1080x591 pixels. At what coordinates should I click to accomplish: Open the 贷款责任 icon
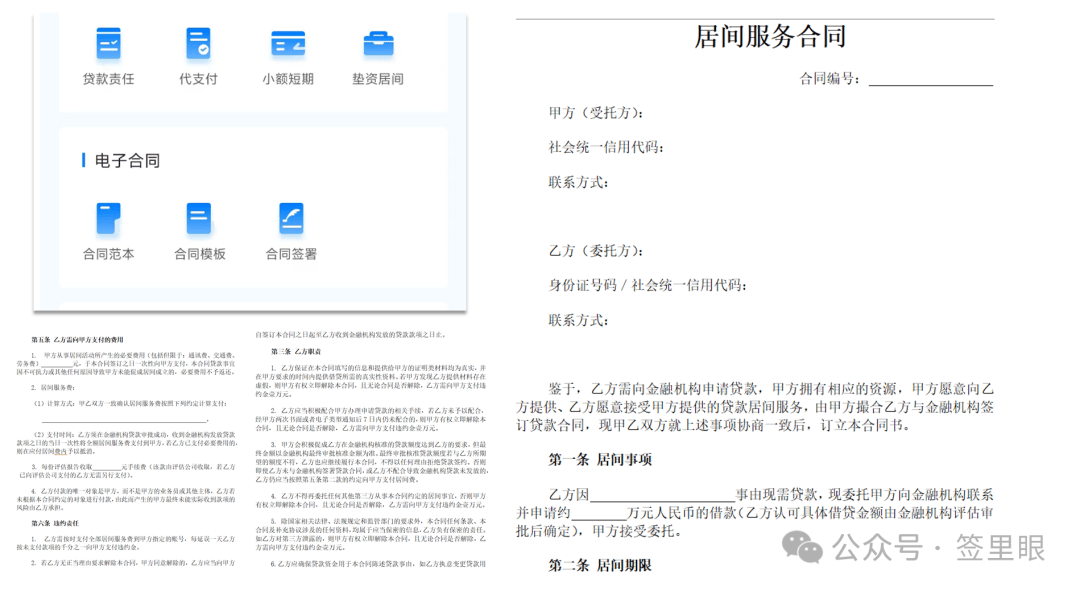[x=108, y=43]
